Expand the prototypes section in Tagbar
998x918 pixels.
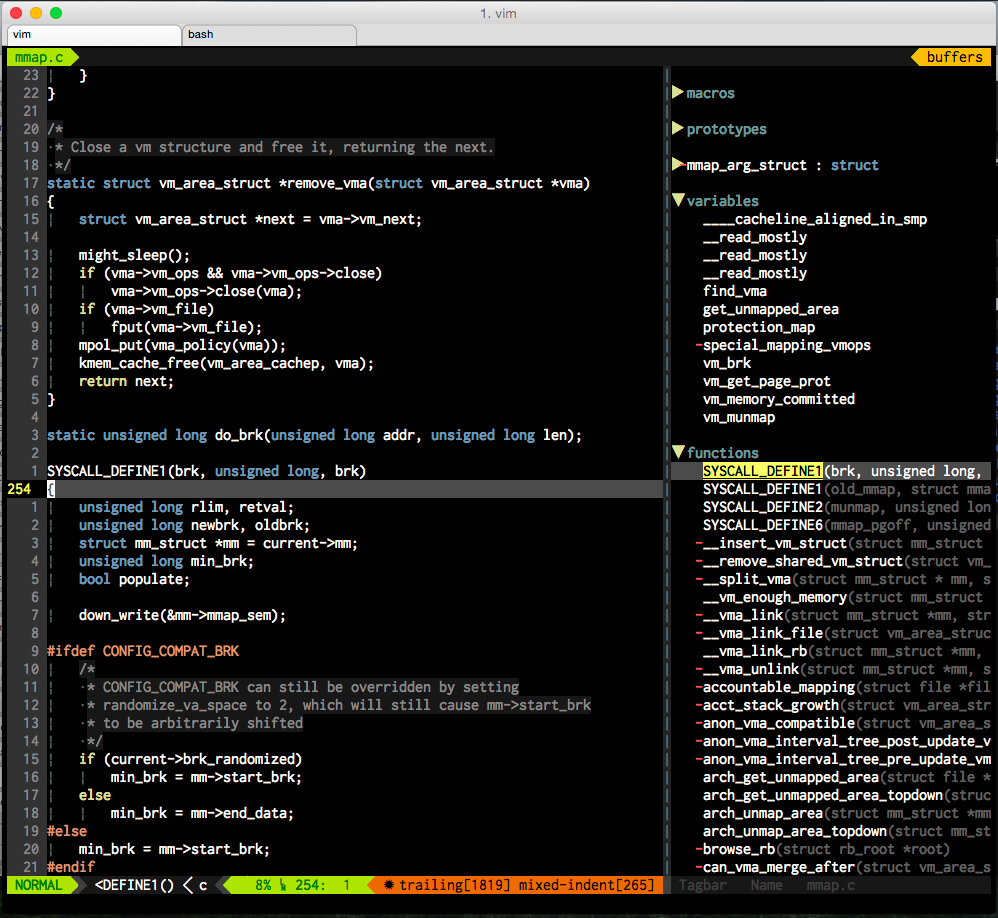[x=678, y=129]
